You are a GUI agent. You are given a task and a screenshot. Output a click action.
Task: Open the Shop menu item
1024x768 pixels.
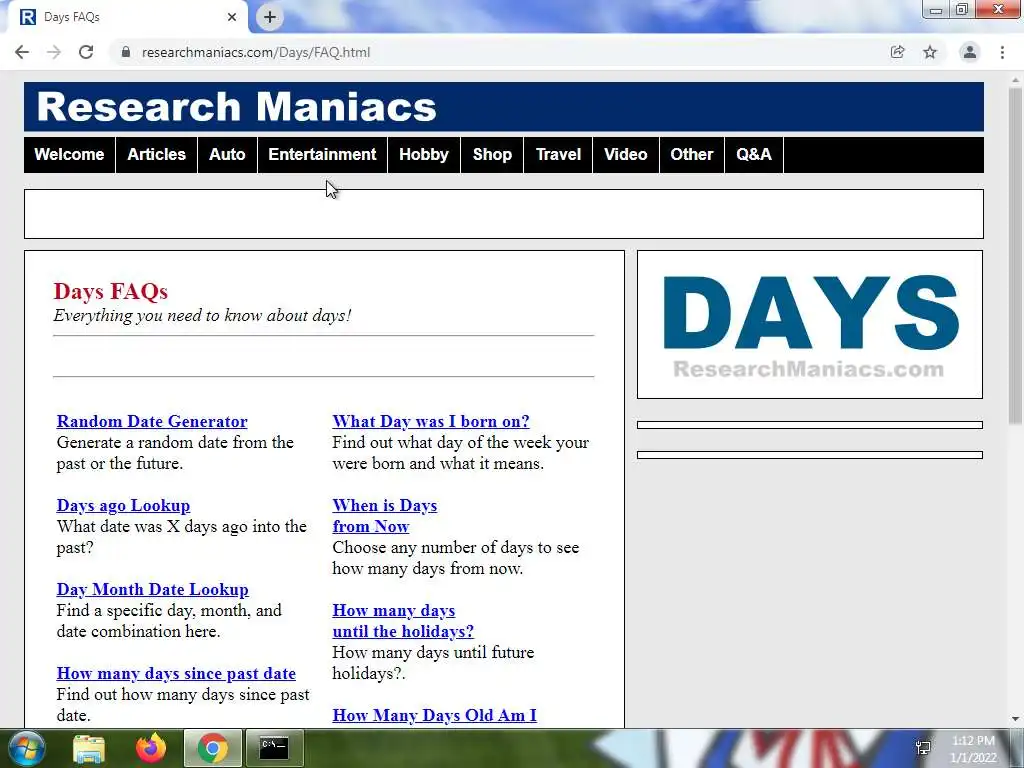pyautogui.click(x=492, y=155)
